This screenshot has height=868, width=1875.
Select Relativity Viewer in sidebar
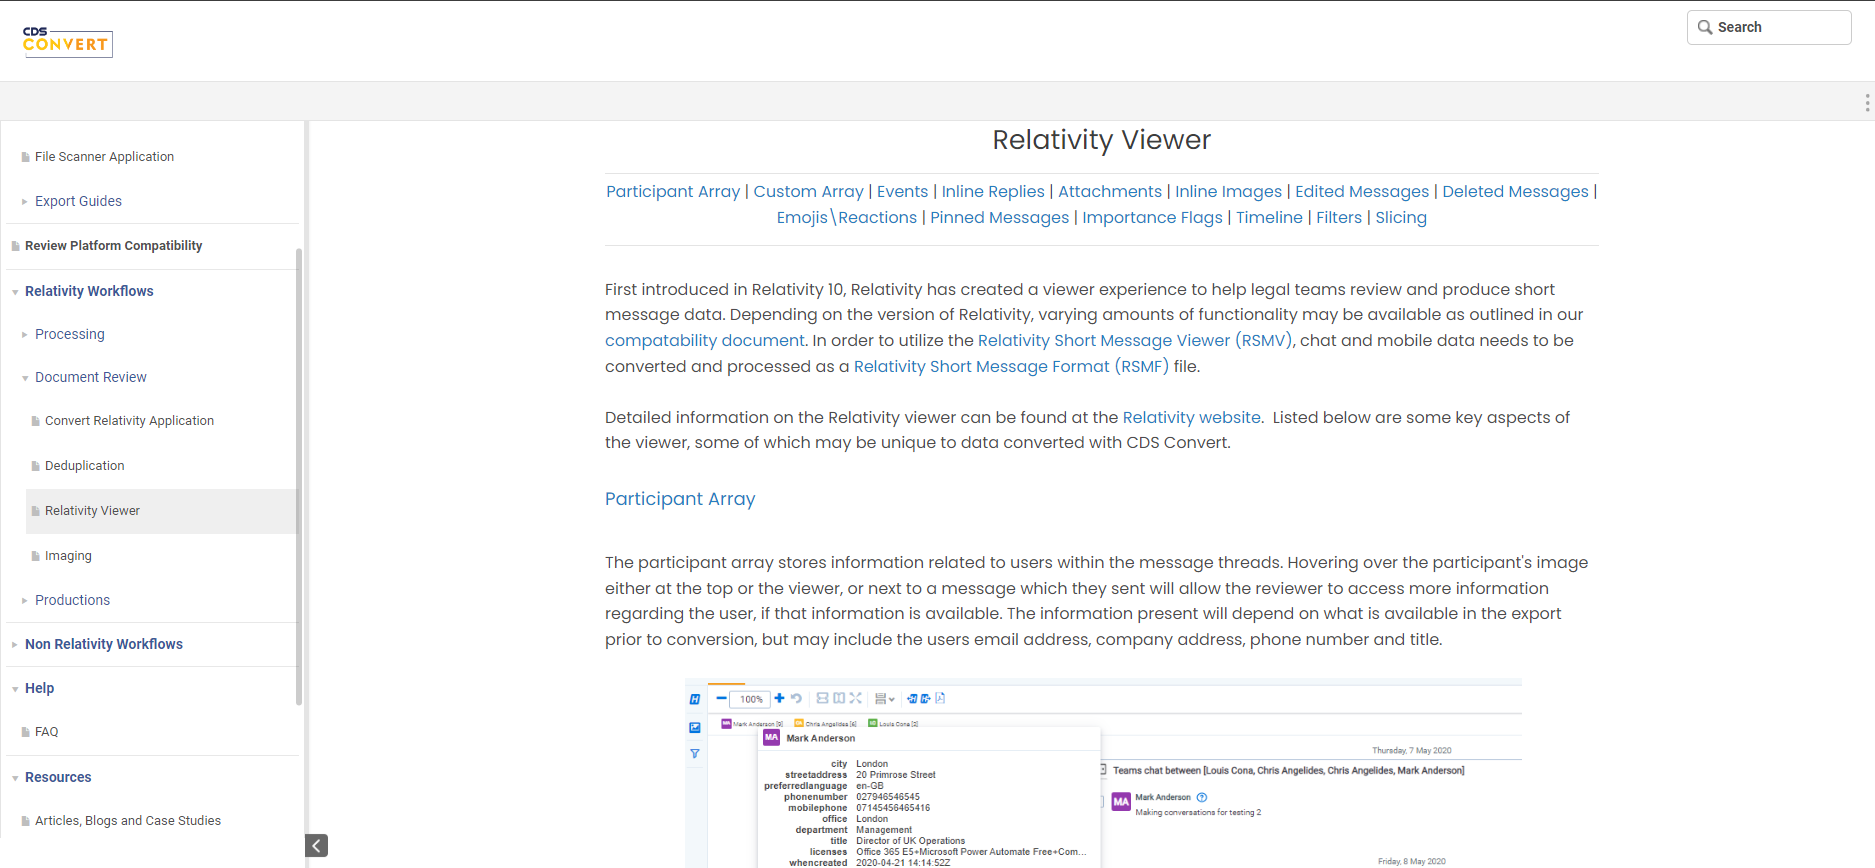pyautogui.click(x=92, y=511)
